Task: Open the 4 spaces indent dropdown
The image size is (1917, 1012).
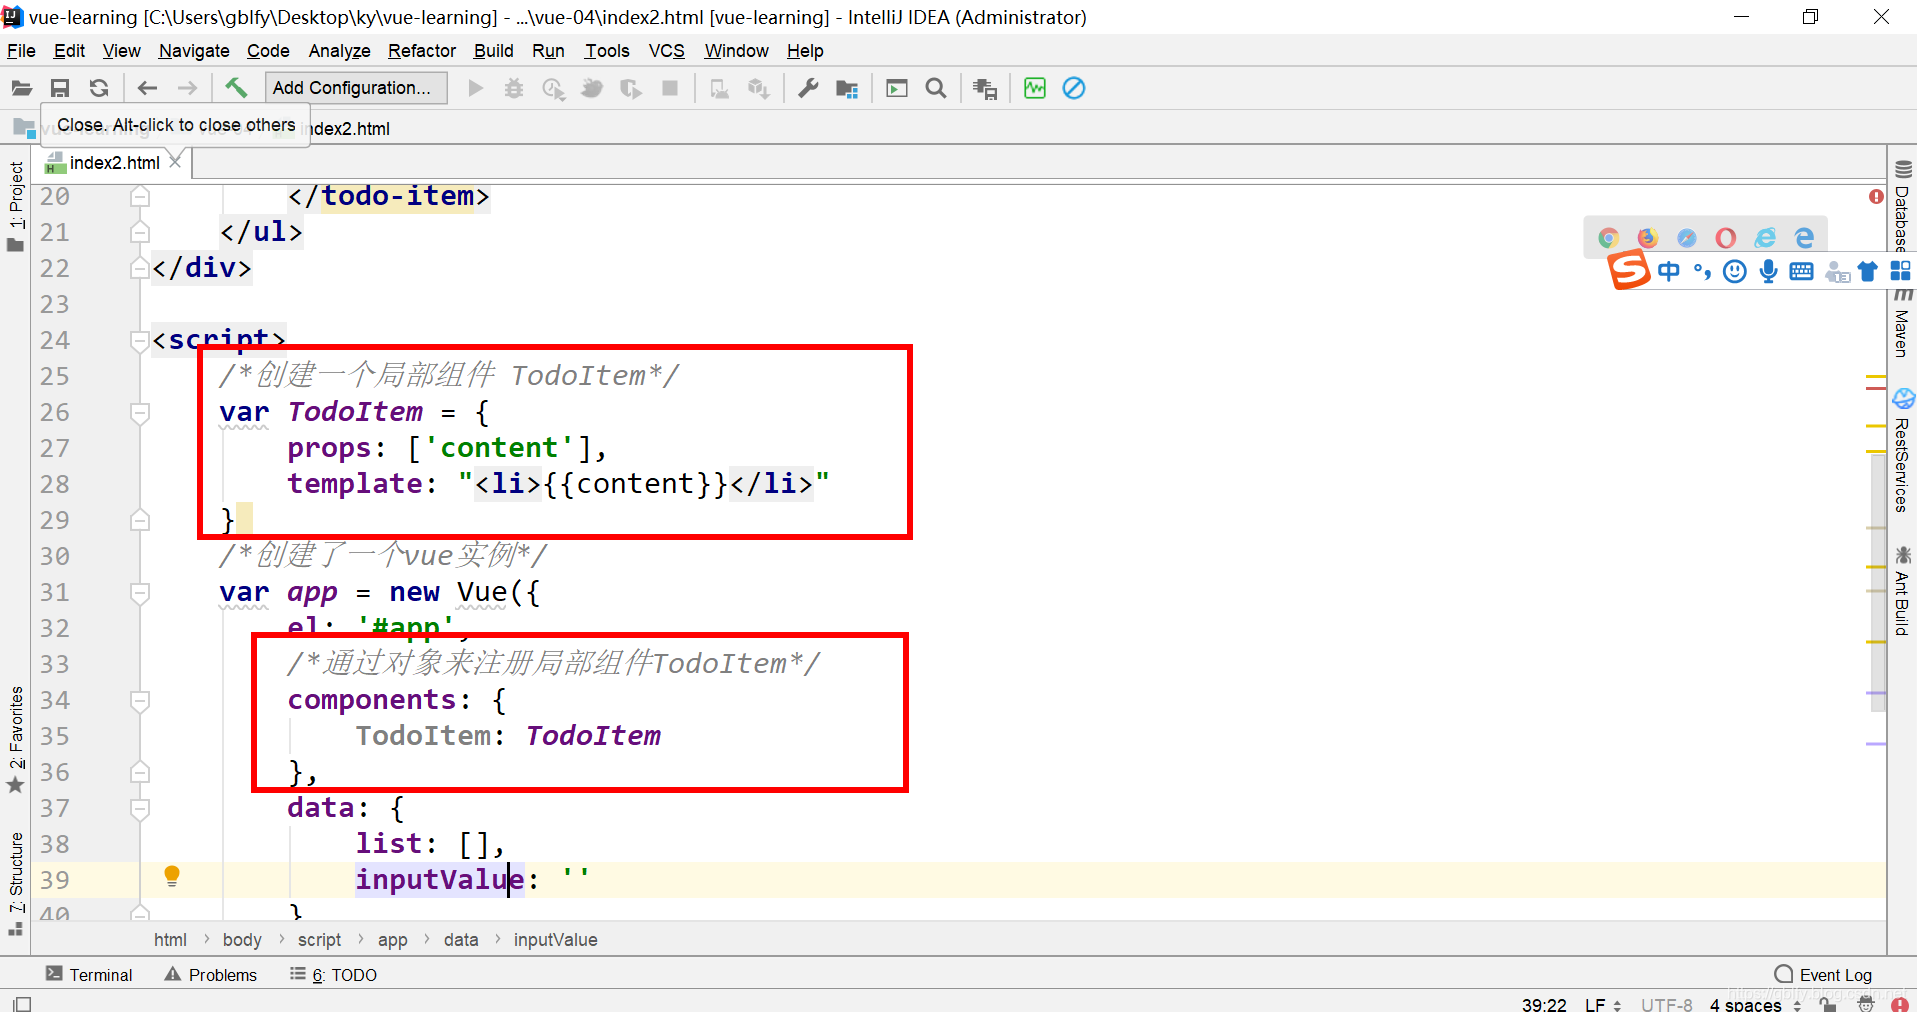Action: pos(1755,1004)
